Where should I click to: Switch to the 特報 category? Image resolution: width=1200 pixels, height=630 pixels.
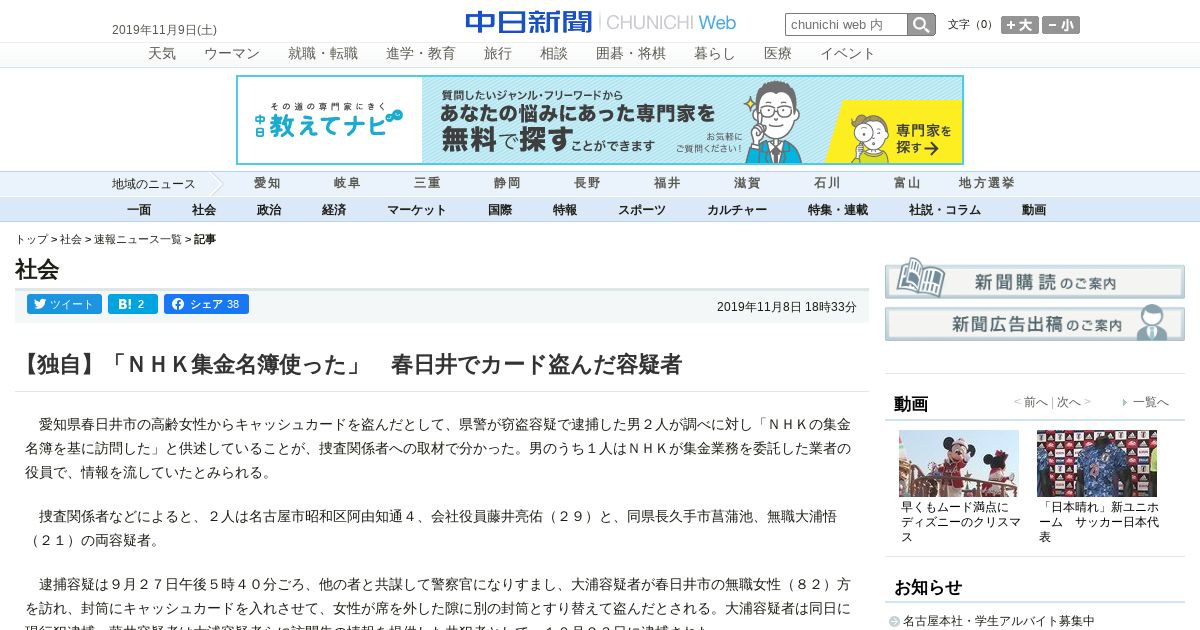[x=565, y=210]
